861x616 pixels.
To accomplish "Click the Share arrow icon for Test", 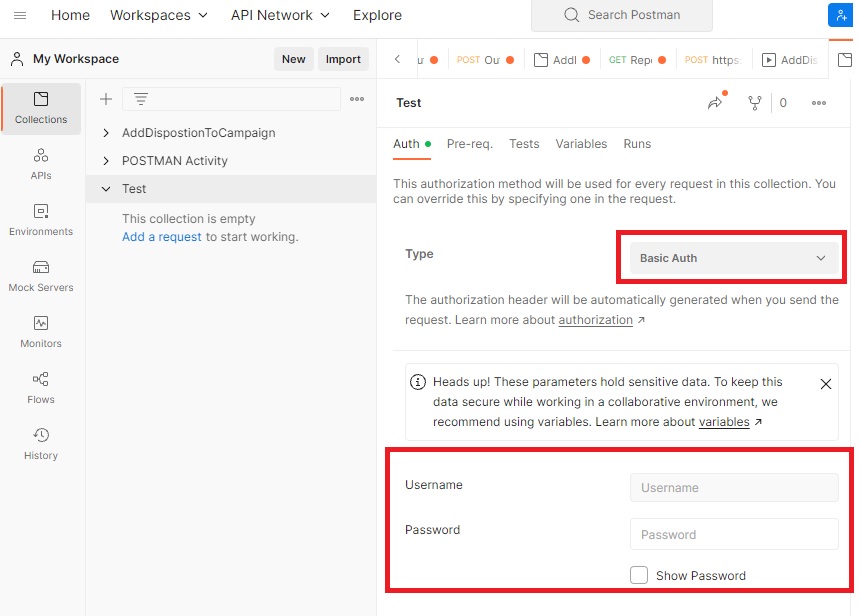I will click(x=715, y=103).
